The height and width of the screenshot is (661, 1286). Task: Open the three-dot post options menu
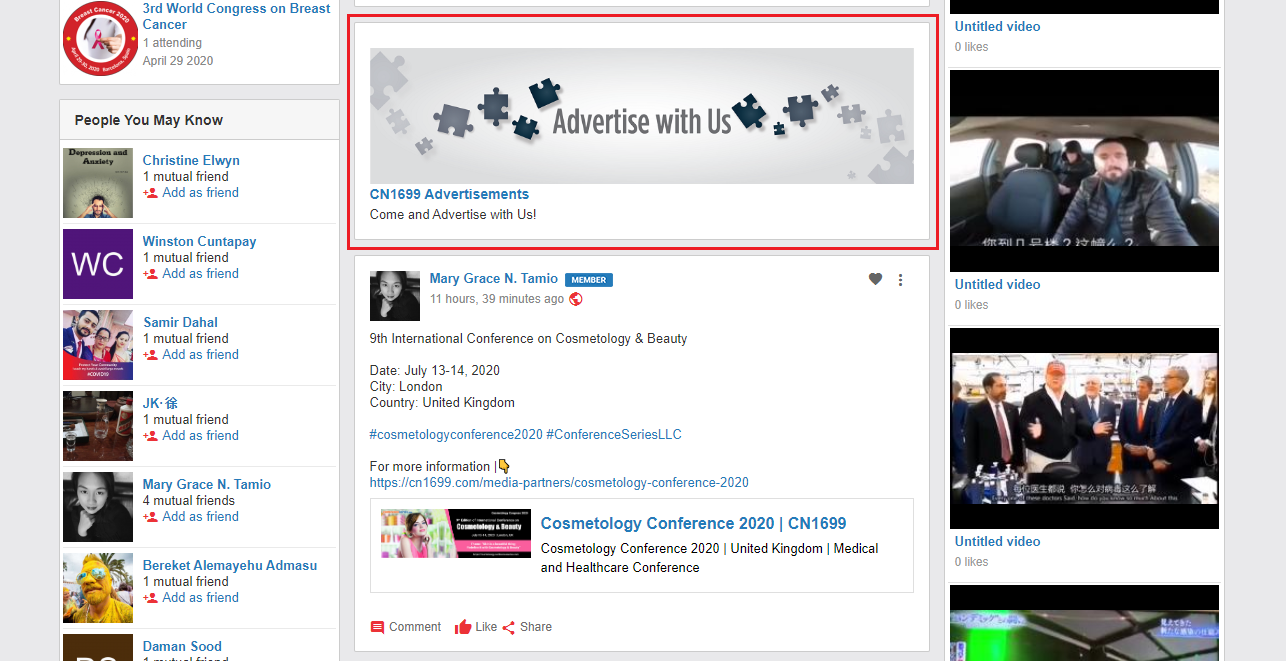coord(900,280)
